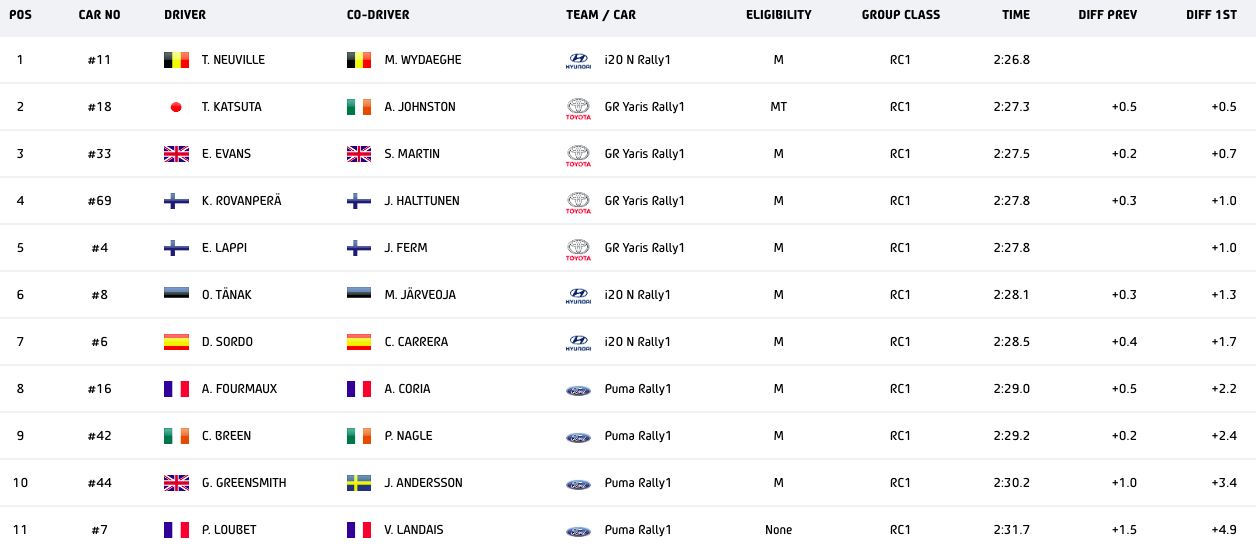Click the Toyota logo beside Katsuta's car
Screen dimensions: 1256x551
578,108
